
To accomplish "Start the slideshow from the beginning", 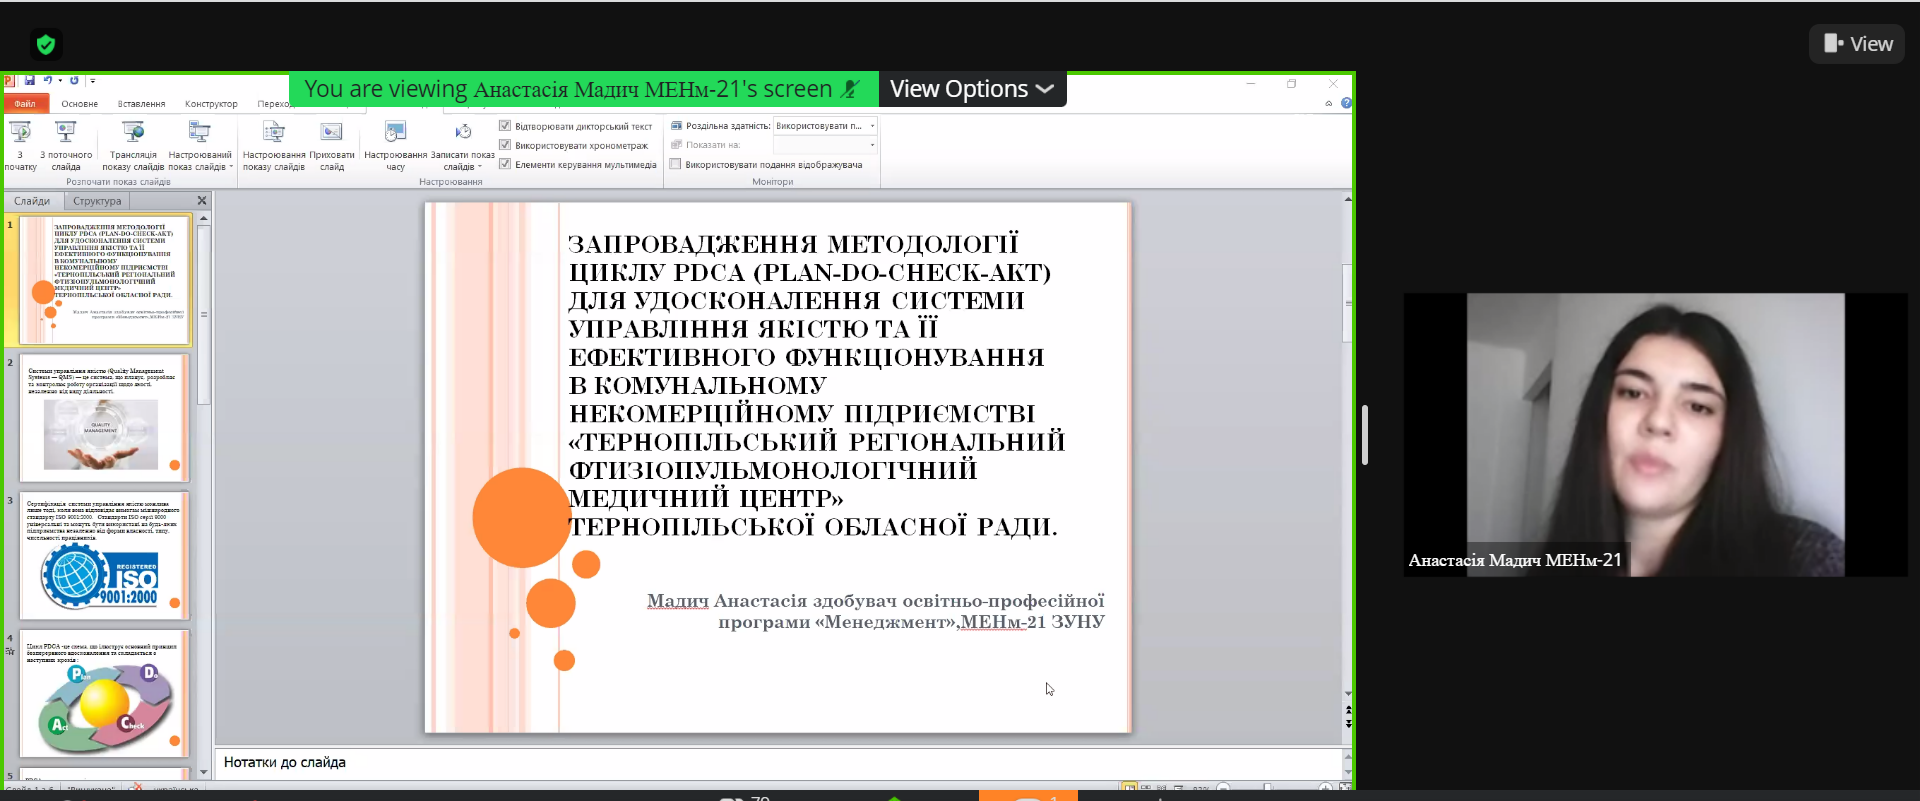I will tap(20, 145).
